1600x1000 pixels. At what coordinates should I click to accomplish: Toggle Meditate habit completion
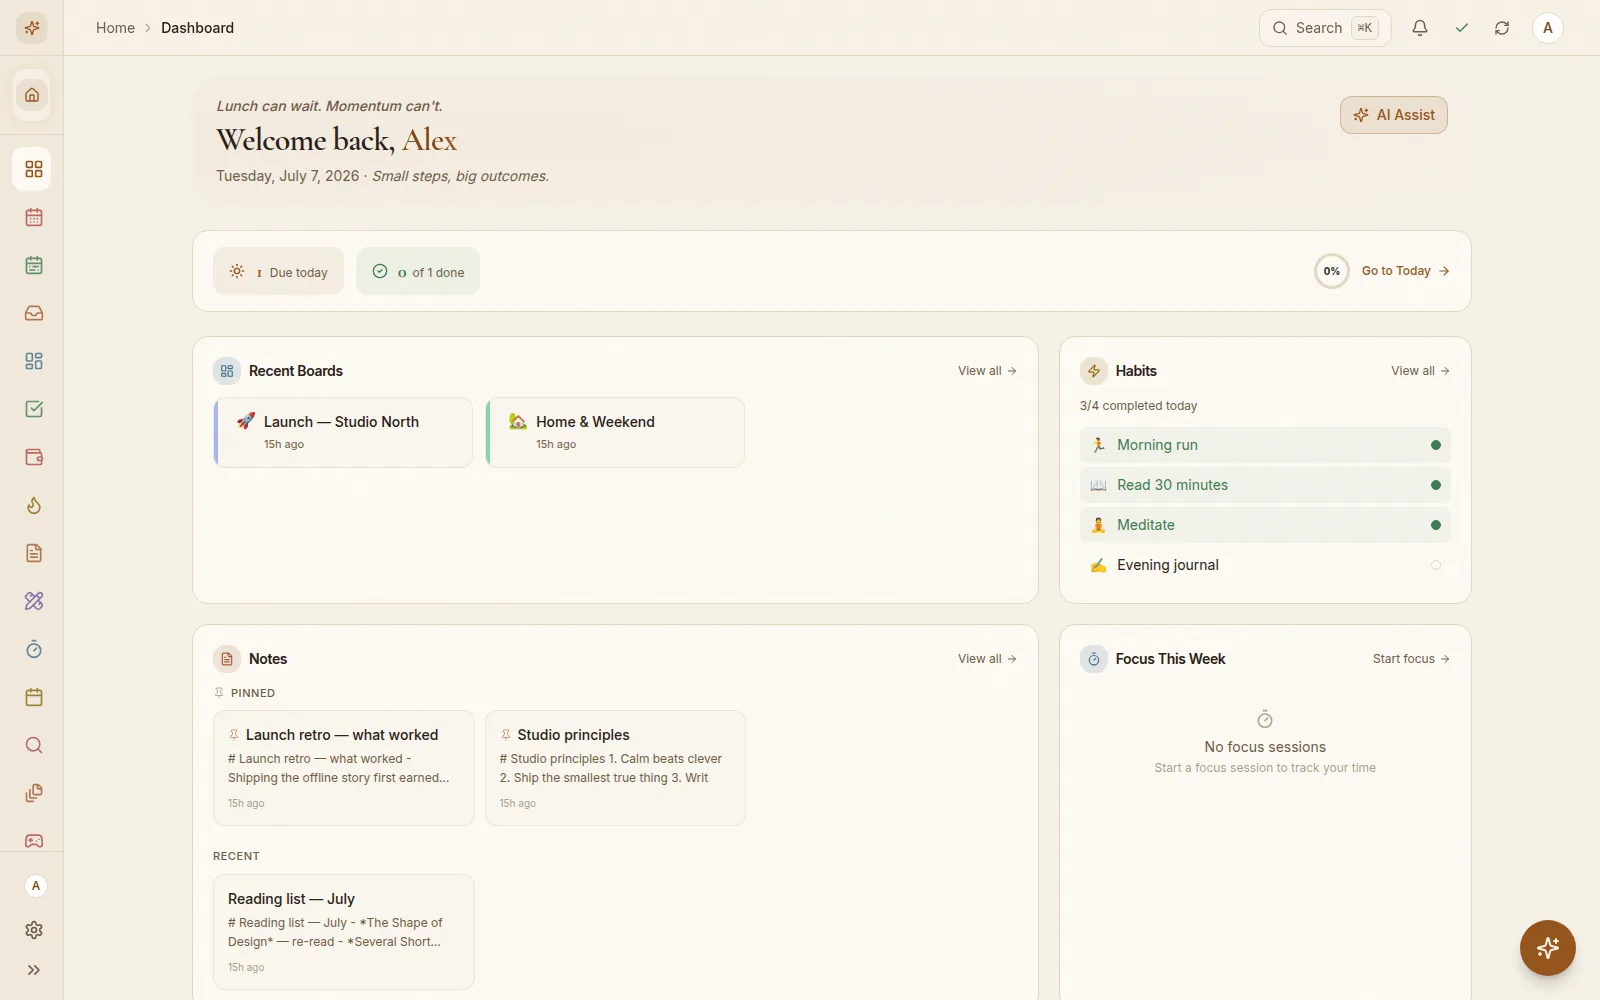[x=1265, y=525]
